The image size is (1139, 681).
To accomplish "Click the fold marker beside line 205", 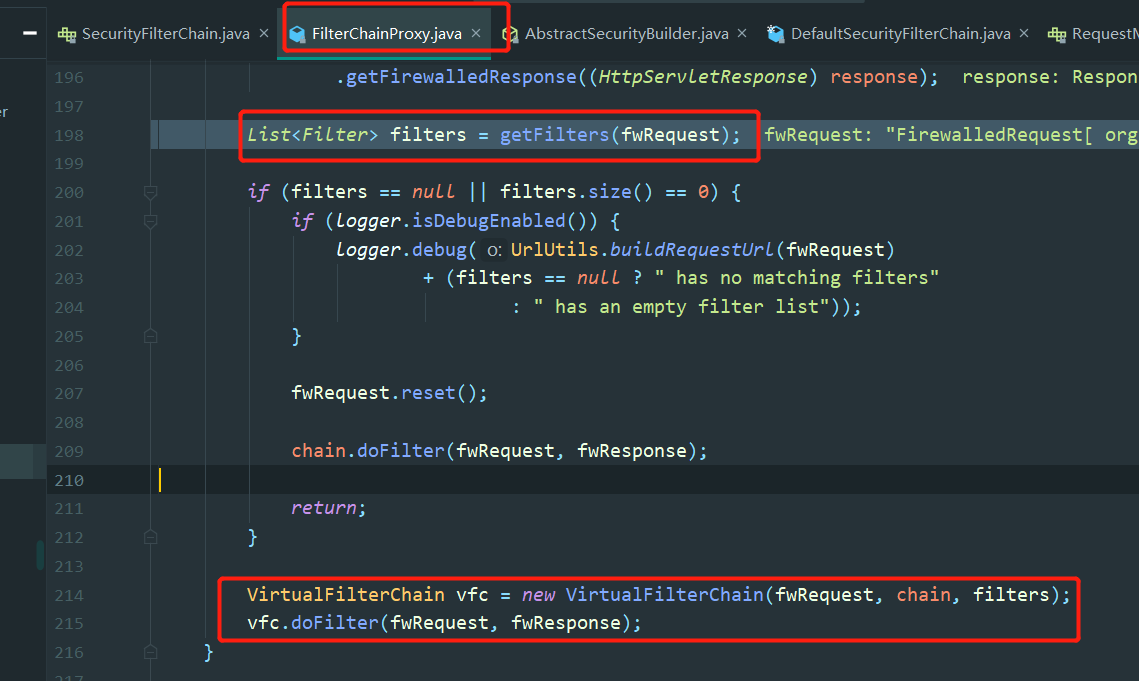I will click(150, 336).
